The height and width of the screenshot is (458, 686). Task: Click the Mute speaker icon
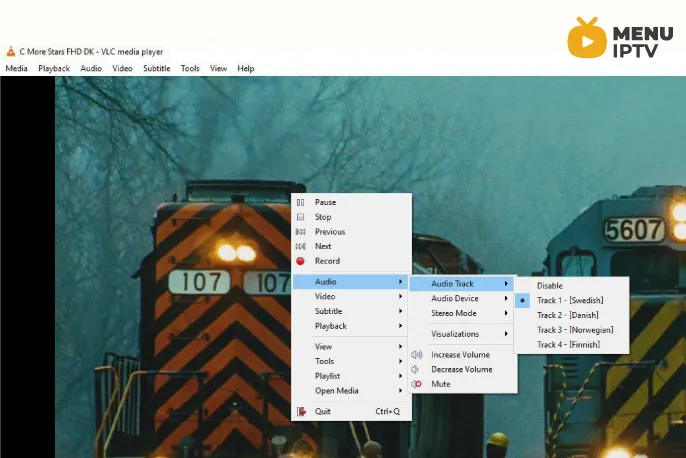416,384
